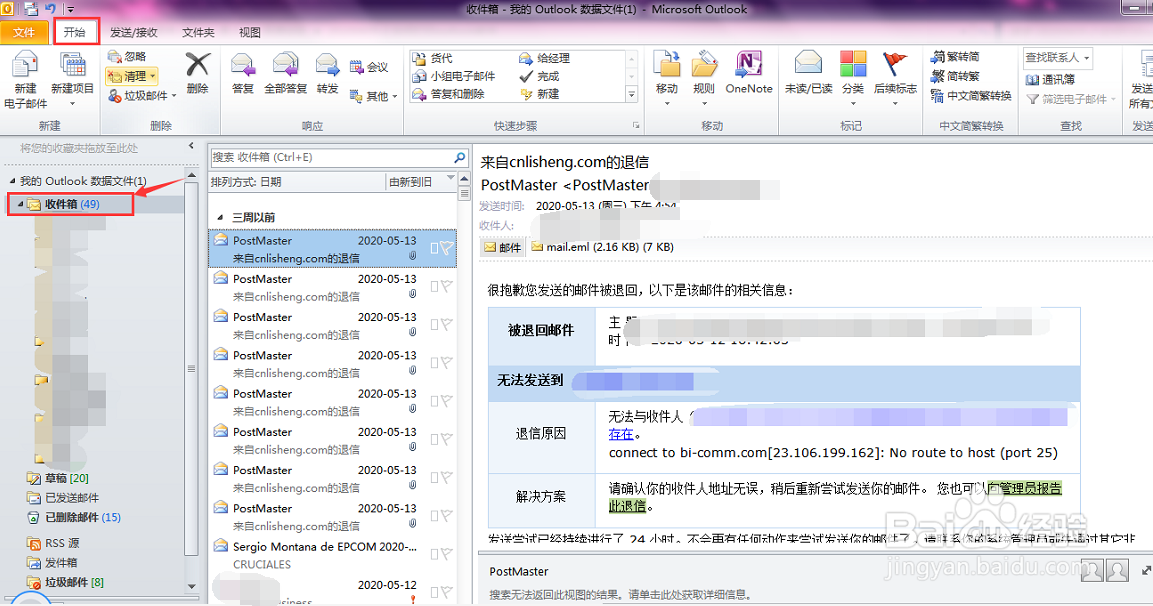The image size is (1153, 606).
Task: Switch to the 发送/接收 tab
Action: coord(134,32)
